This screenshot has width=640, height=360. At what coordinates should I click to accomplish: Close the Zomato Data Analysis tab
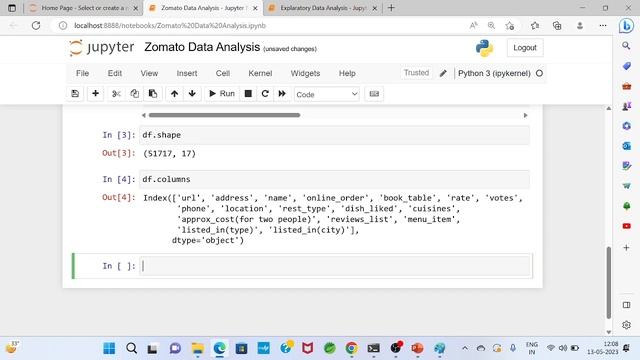[255, 8]
